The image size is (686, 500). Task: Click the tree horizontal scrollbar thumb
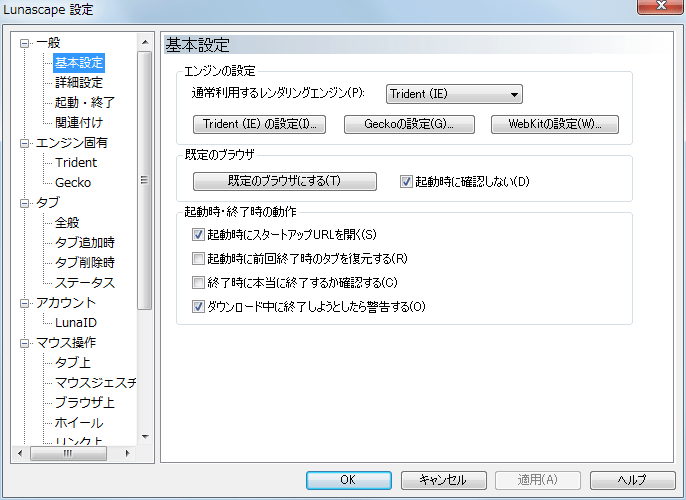[68, 454]
